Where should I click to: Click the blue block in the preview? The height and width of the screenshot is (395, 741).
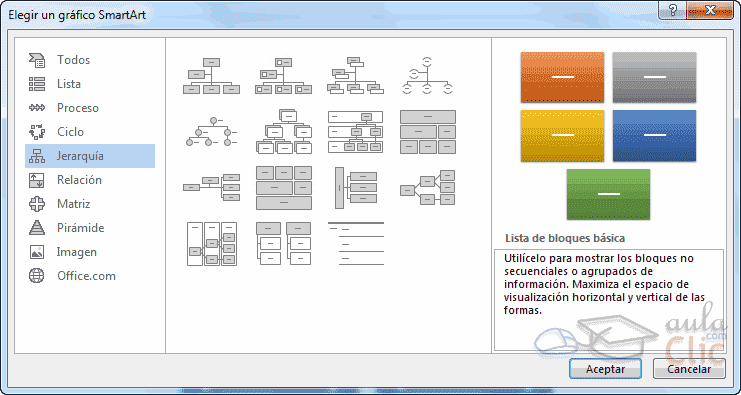(654, 136)
